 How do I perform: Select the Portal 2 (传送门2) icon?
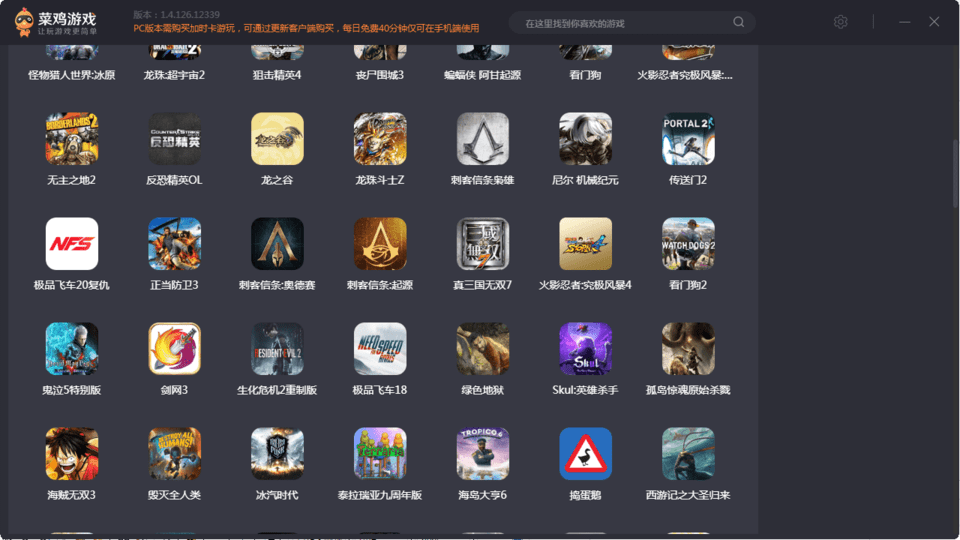pos(688,138)
